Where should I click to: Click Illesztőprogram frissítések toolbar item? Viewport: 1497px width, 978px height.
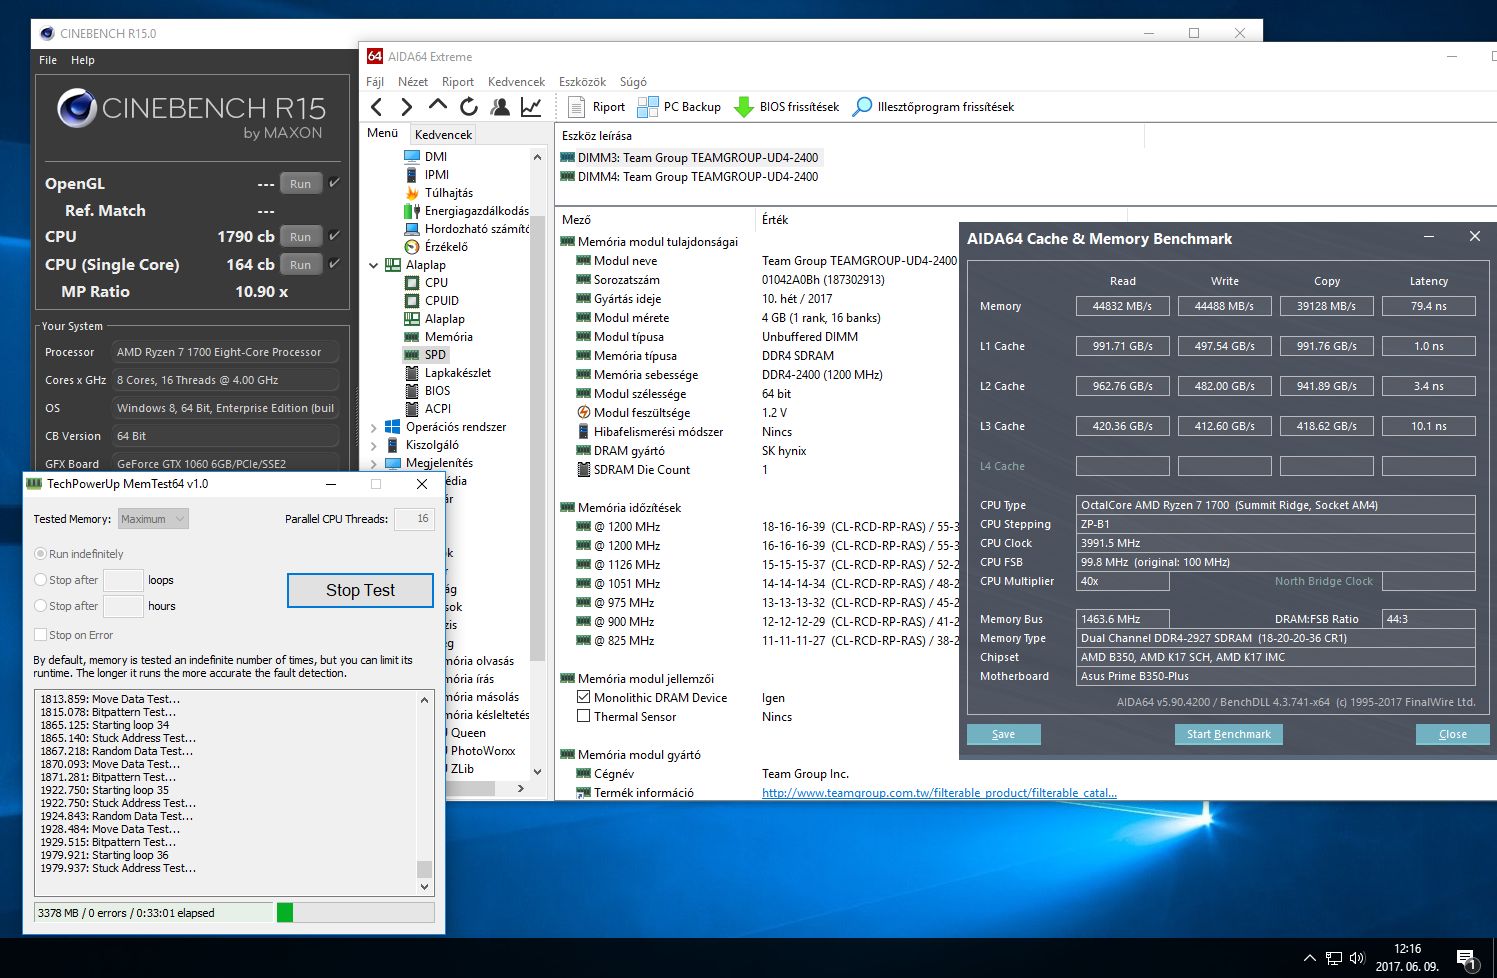click(934, 107)
